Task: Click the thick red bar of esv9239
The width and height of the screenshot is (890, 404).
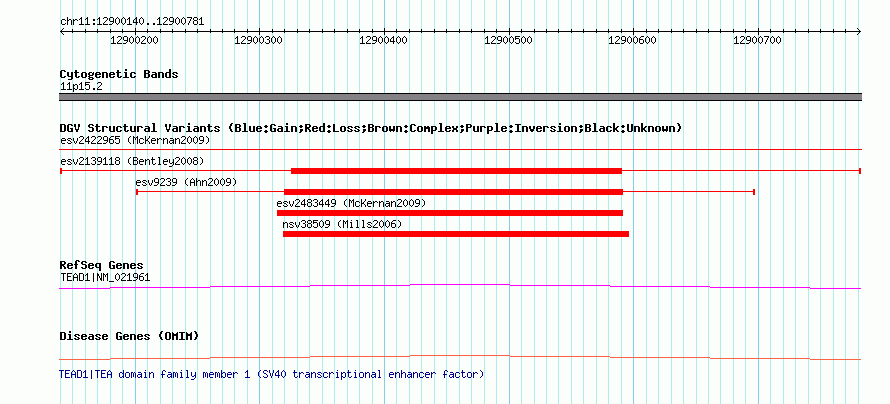Action: point(454,192)
